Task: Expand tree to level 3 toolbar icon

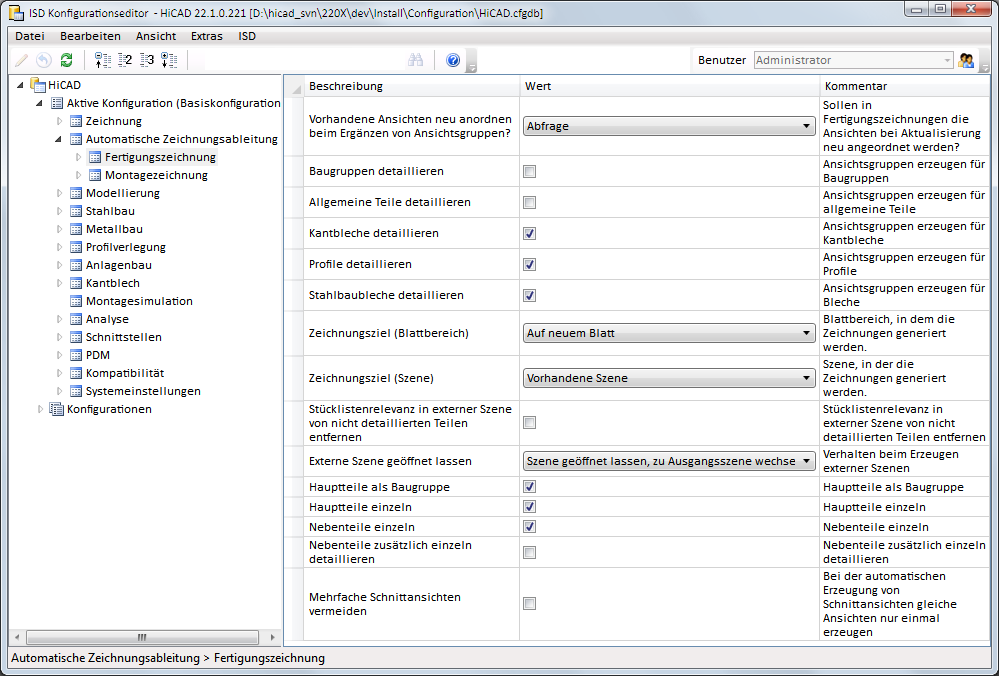Action: click(x=146, y=60)
